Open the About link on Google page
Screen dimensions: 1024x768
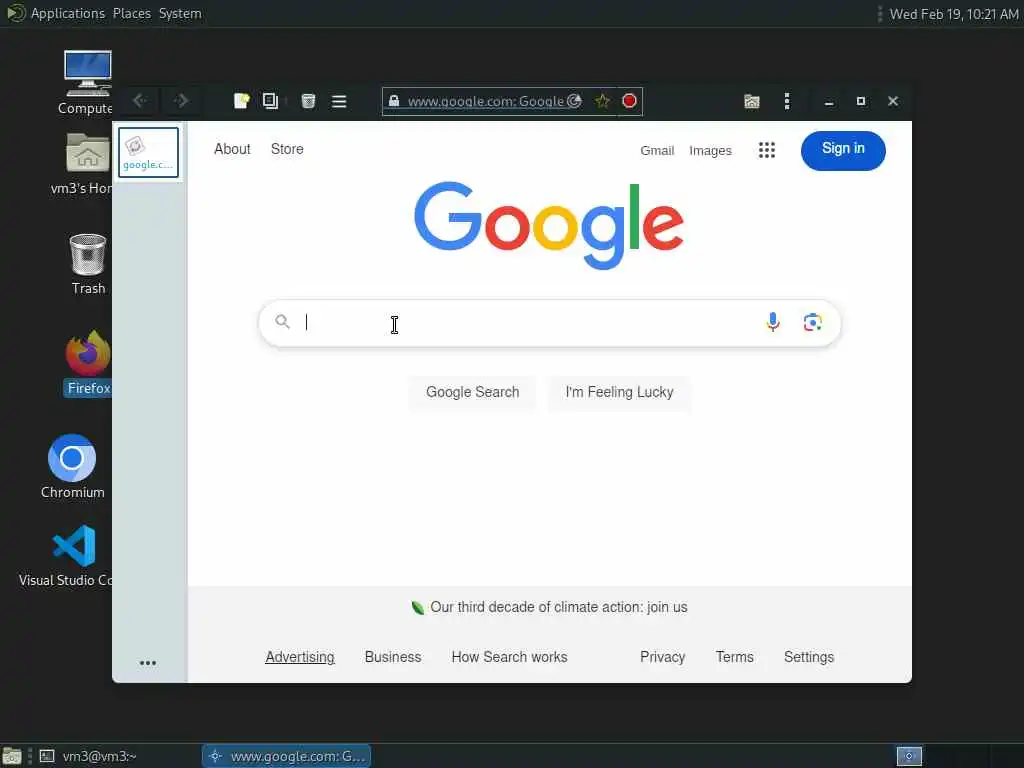232,149
